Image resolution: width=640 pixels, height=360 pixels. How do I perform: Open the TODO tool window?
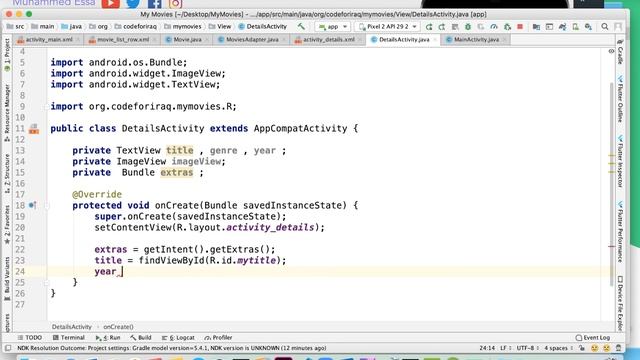click(30, 338)
